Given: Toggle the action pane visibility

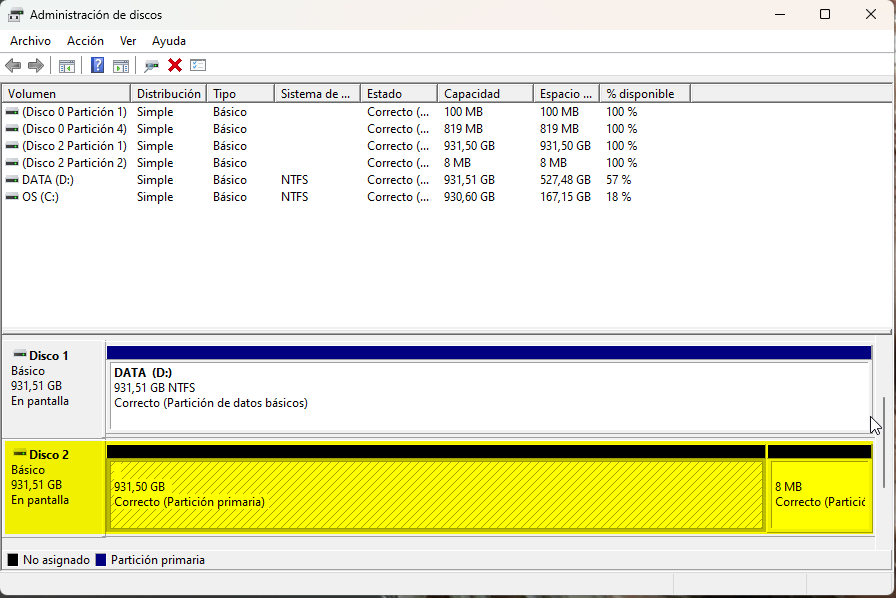Looking at the screenshot, I should coord(121,65).
